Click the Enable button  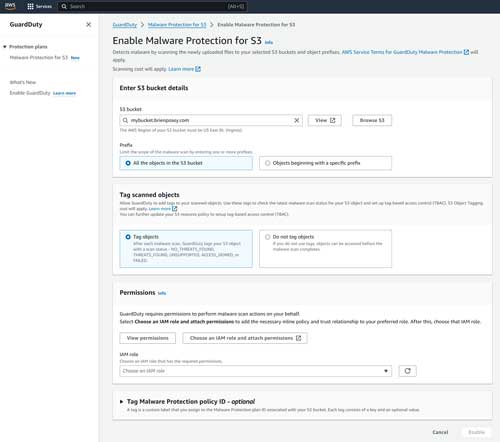pyautogui.click(x=476, y=432)
